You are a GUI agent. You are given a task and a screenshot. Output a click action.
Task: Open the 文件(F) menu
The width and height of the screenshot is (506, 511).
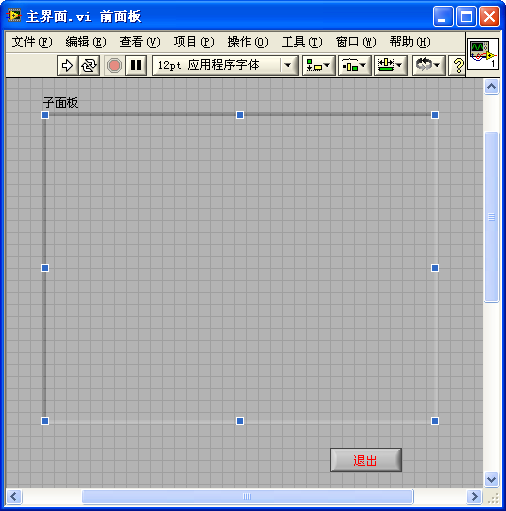[32, 42]
